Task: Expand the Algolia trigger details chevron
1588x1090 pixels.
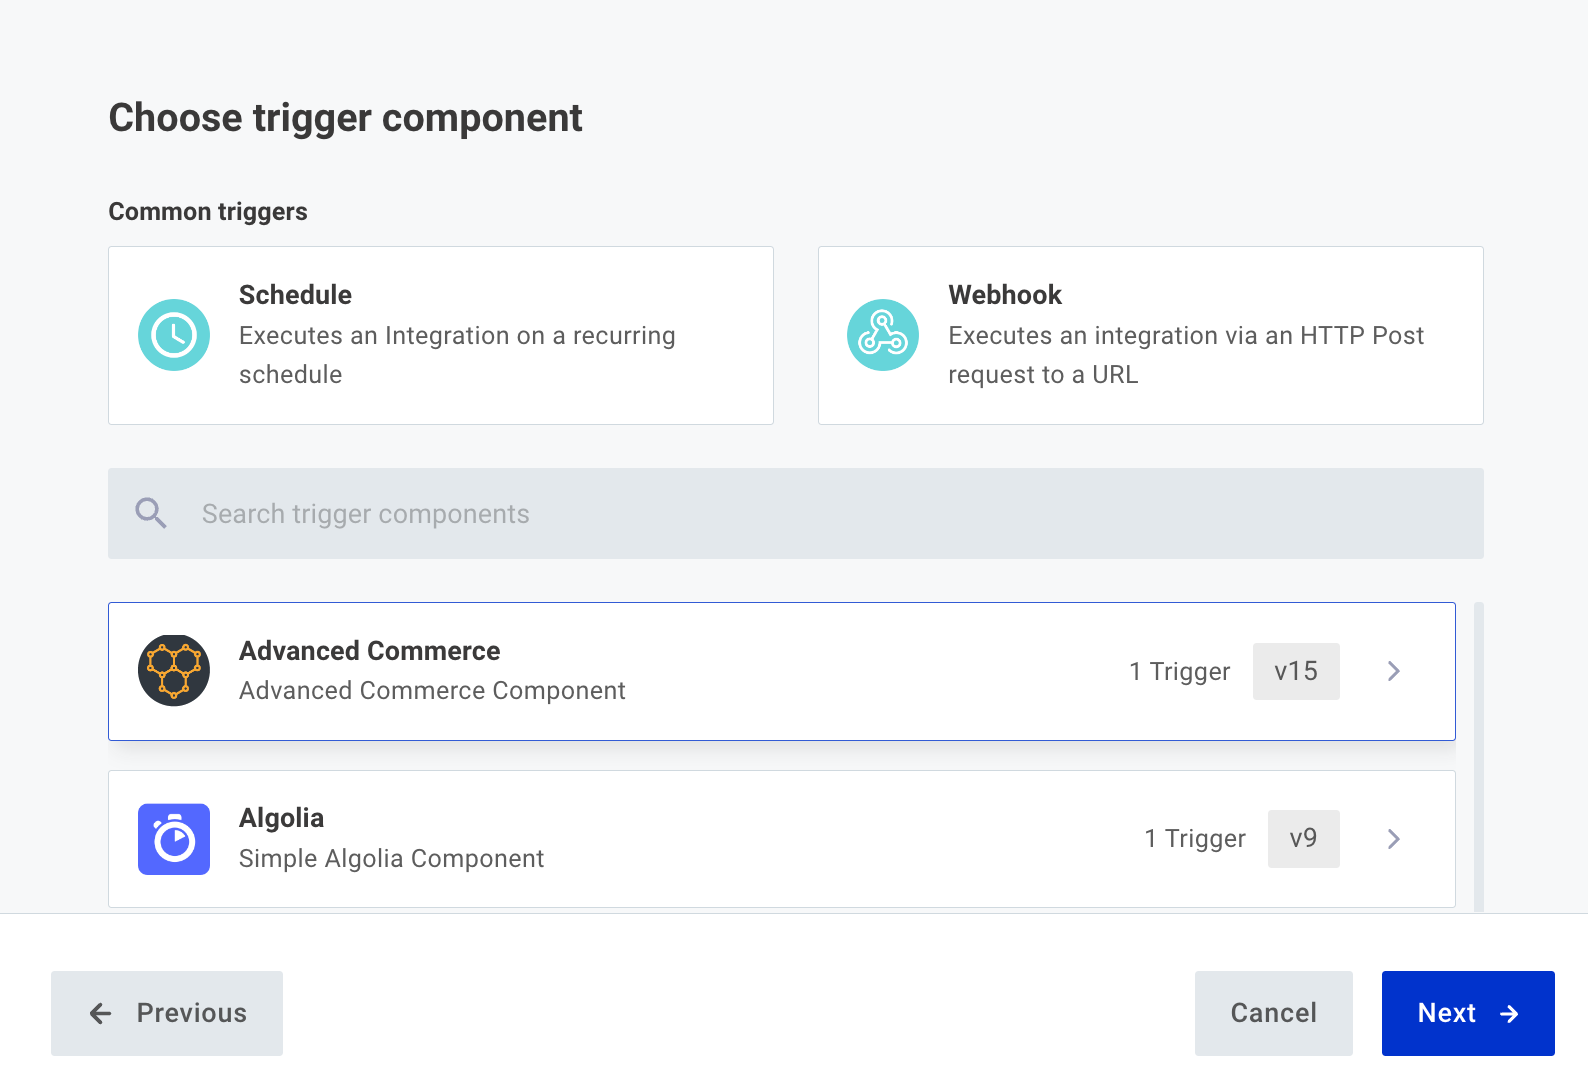Action: 1393,839
